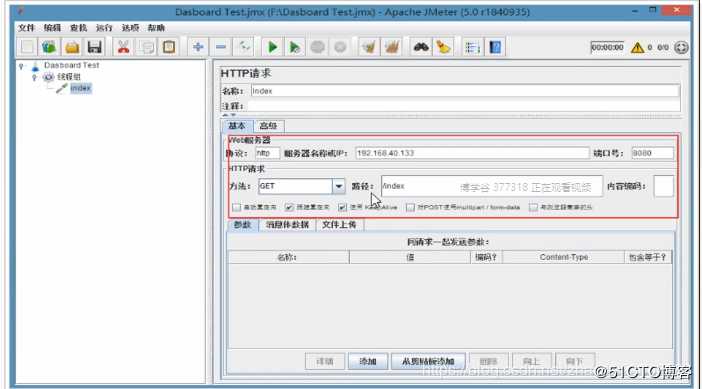
Task: Click the 编码? column header
Action: point(486,257)
